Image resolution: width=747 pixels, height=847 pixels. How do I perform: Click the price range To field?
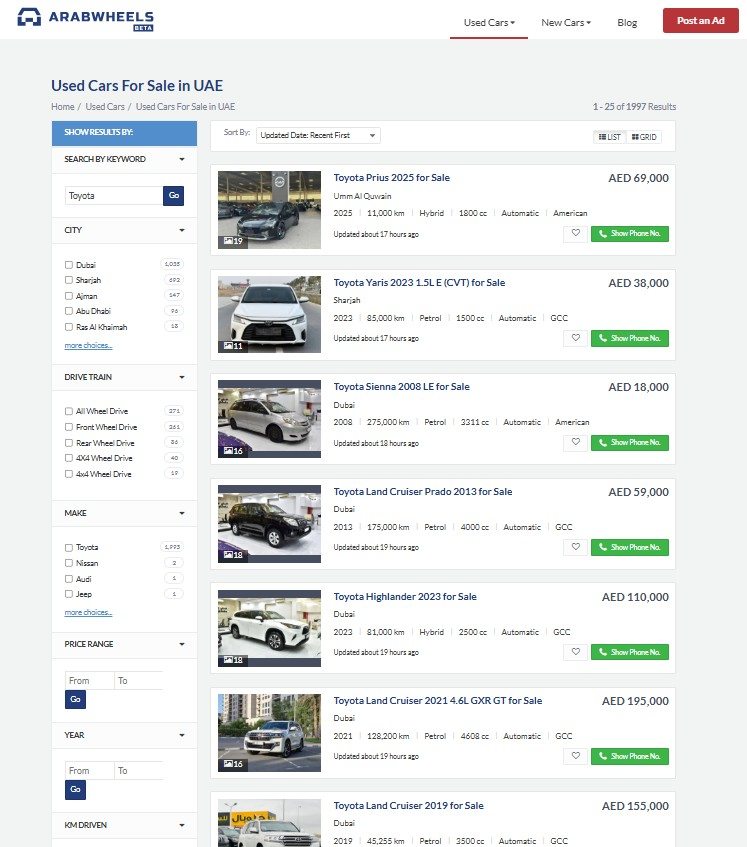pos(139,681)
